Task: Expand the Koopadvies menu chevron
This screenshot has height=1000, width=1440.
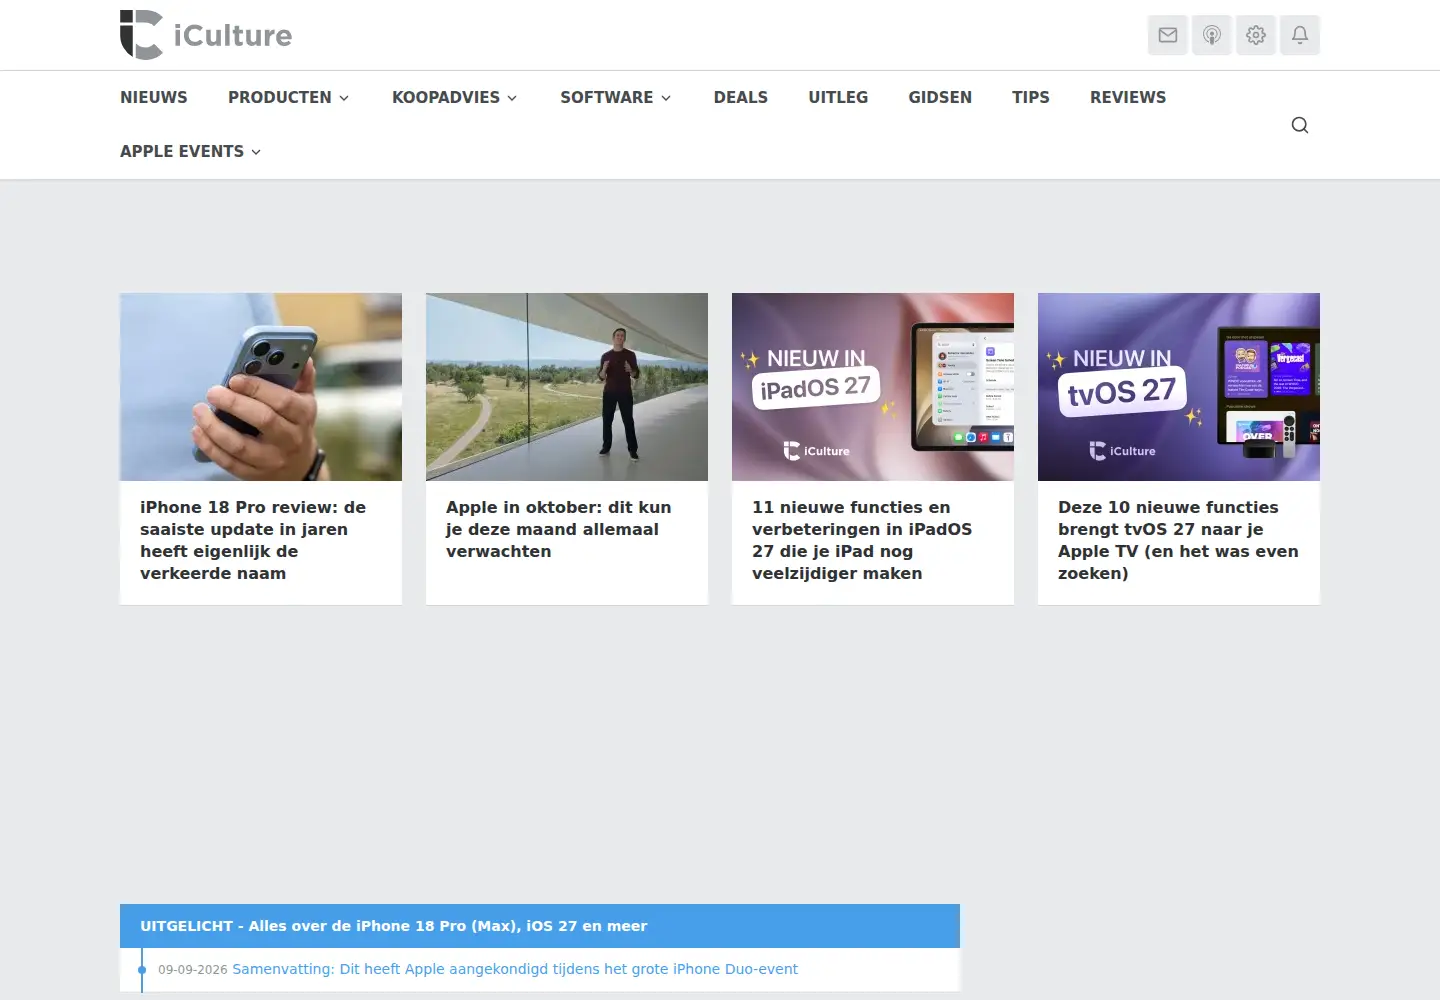Action: coord(512,98)
